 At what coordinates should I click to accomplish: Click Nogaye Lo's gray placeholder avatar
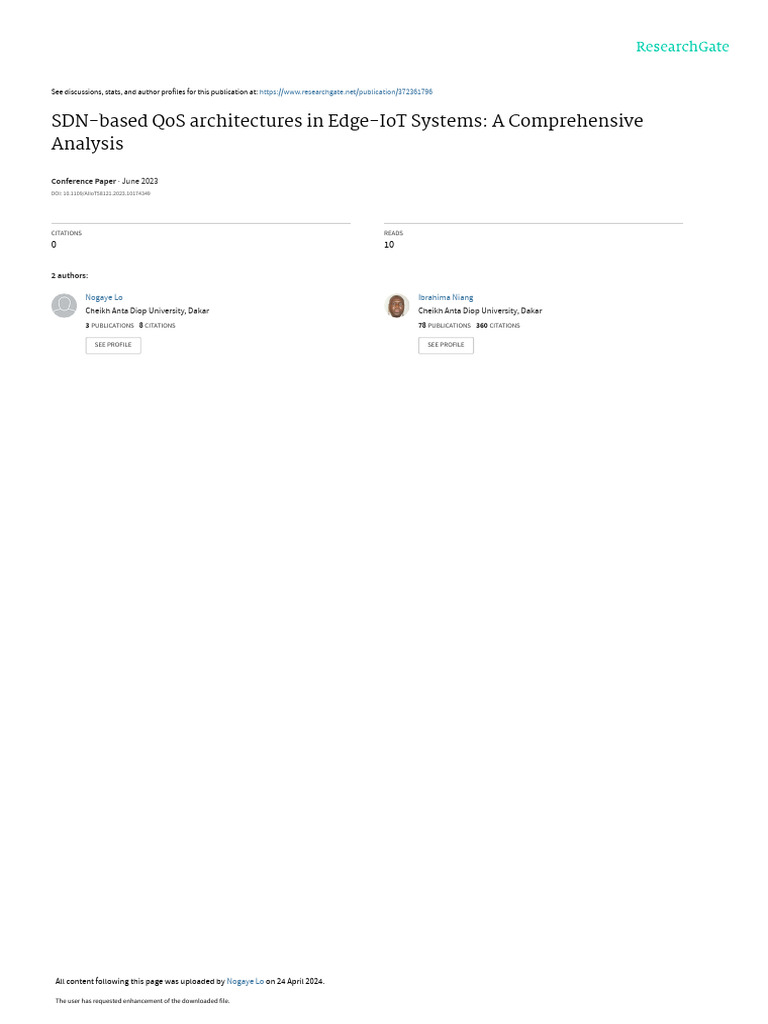64,306
